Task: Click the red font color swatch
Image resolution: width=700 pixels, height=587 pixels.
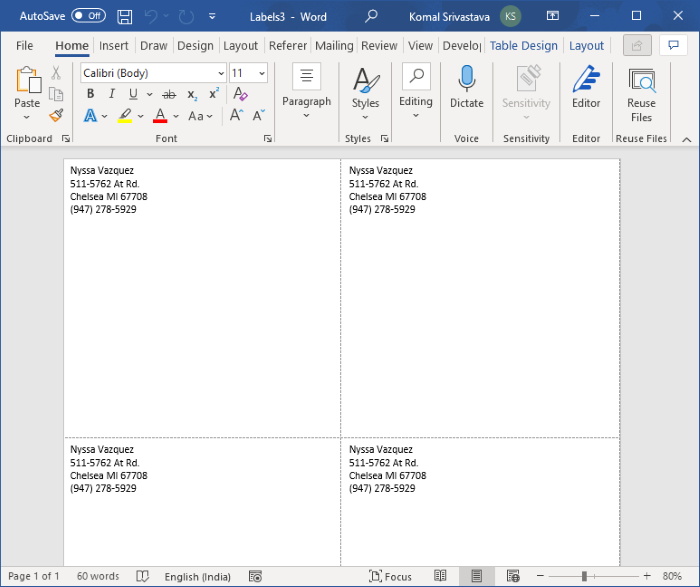Action: point(160,116)
